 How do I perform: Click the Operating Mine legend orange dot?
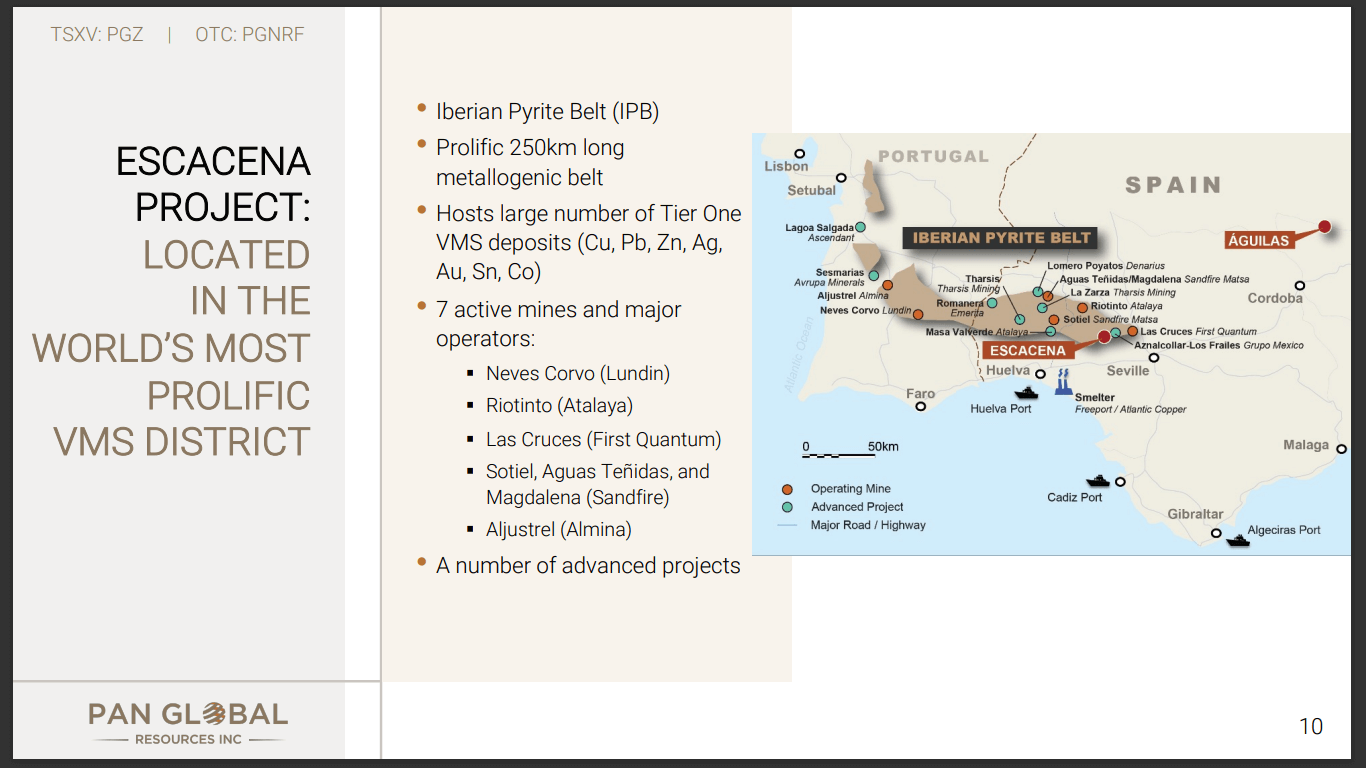click(x=788, y=489)
